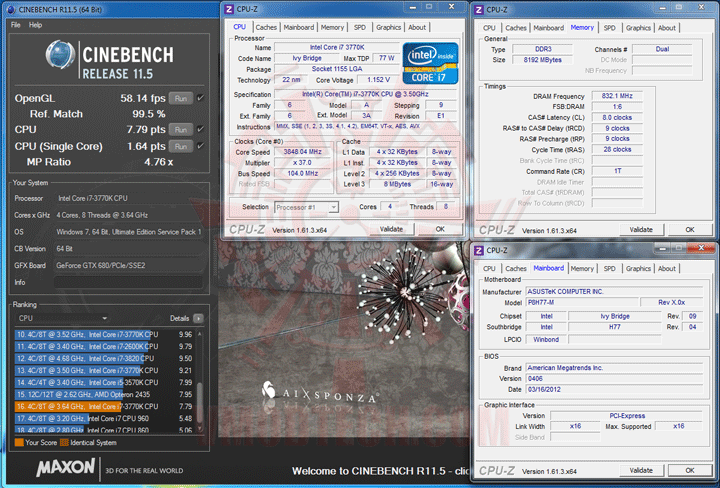Click the Details arrow button in Ranking

click(x=198, y=318)
